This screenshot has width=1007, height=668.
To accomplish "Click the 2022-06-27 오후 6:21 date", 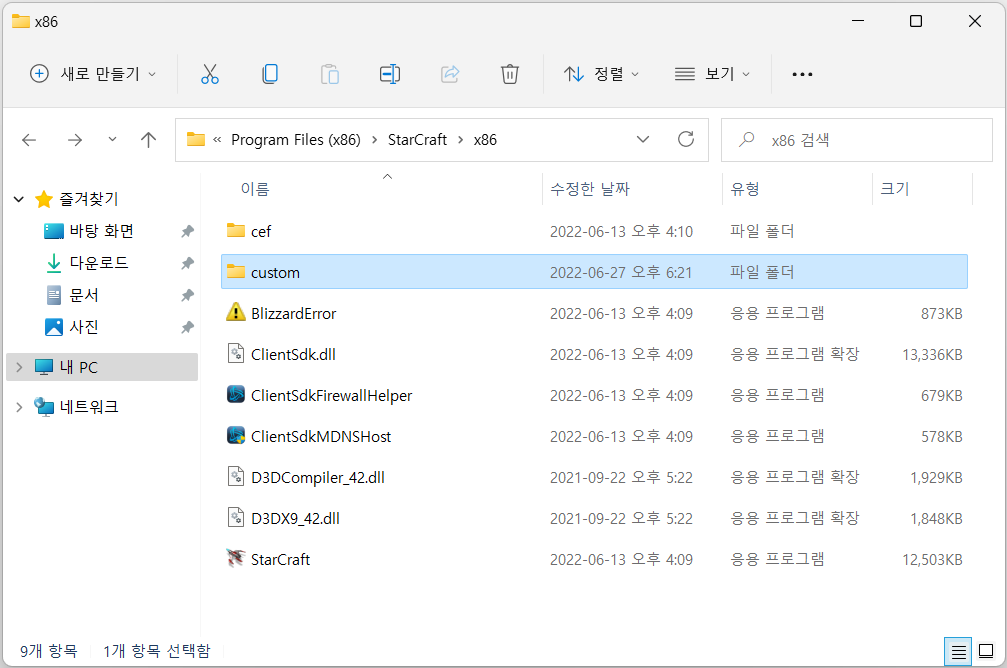I will [621, 272].
